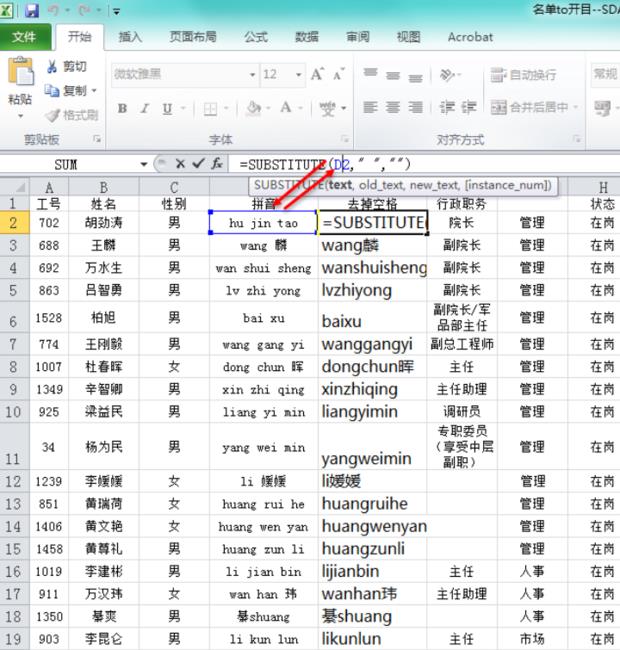Click the 合并后居中 (Merge and Center) button
This screenshot has height=650, width=620.
point(532,108)
